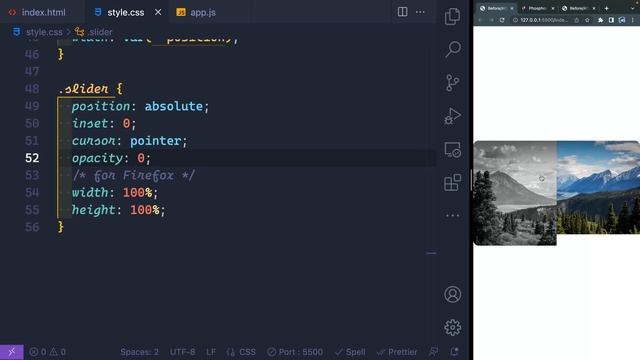Click the Port : 5500 Live Server button

(x=295, y=352)
